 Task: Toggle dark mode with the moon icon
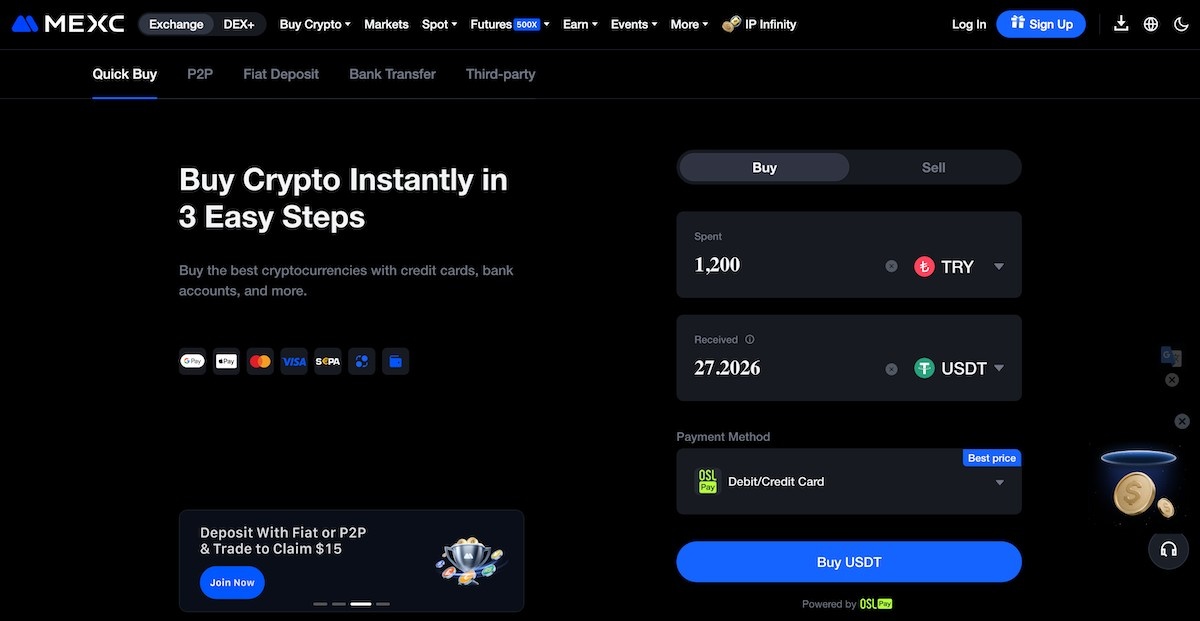point(1181,22)
